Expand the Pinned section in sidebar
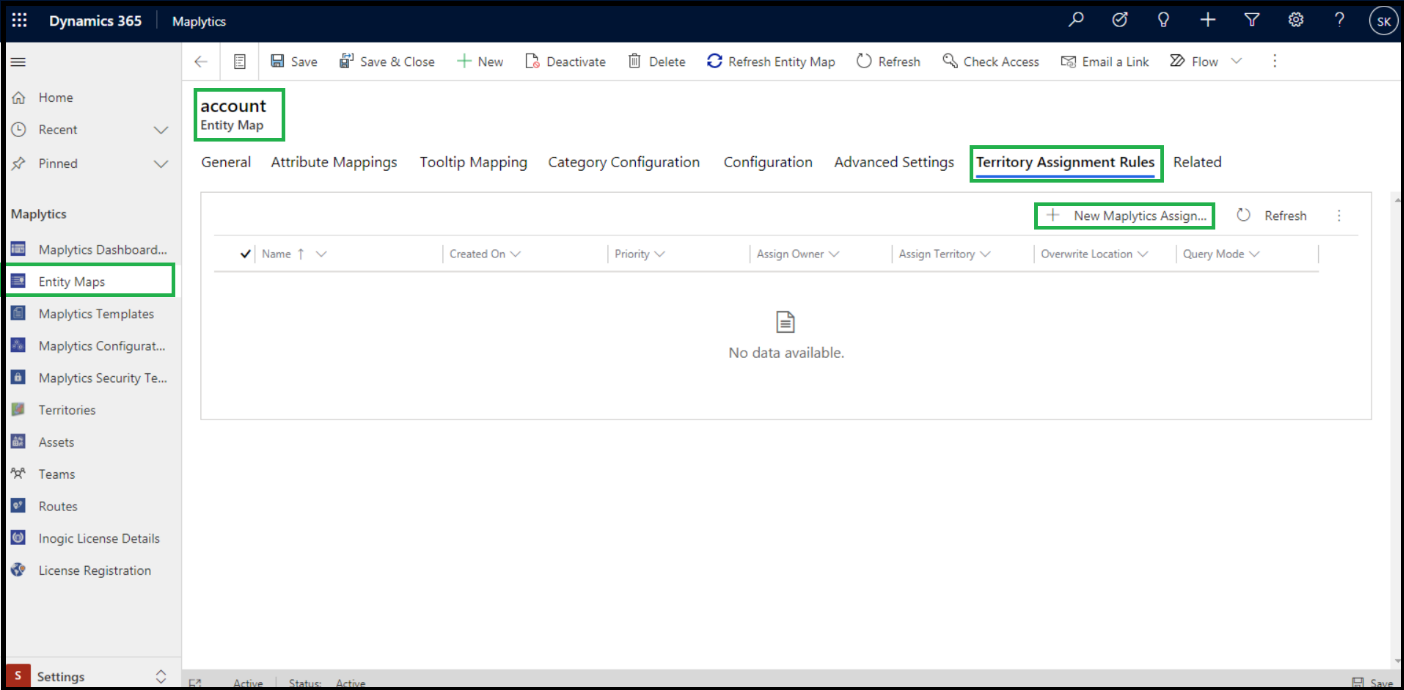This screenshot has width=1404, height=690. click(x=160, y=164)
